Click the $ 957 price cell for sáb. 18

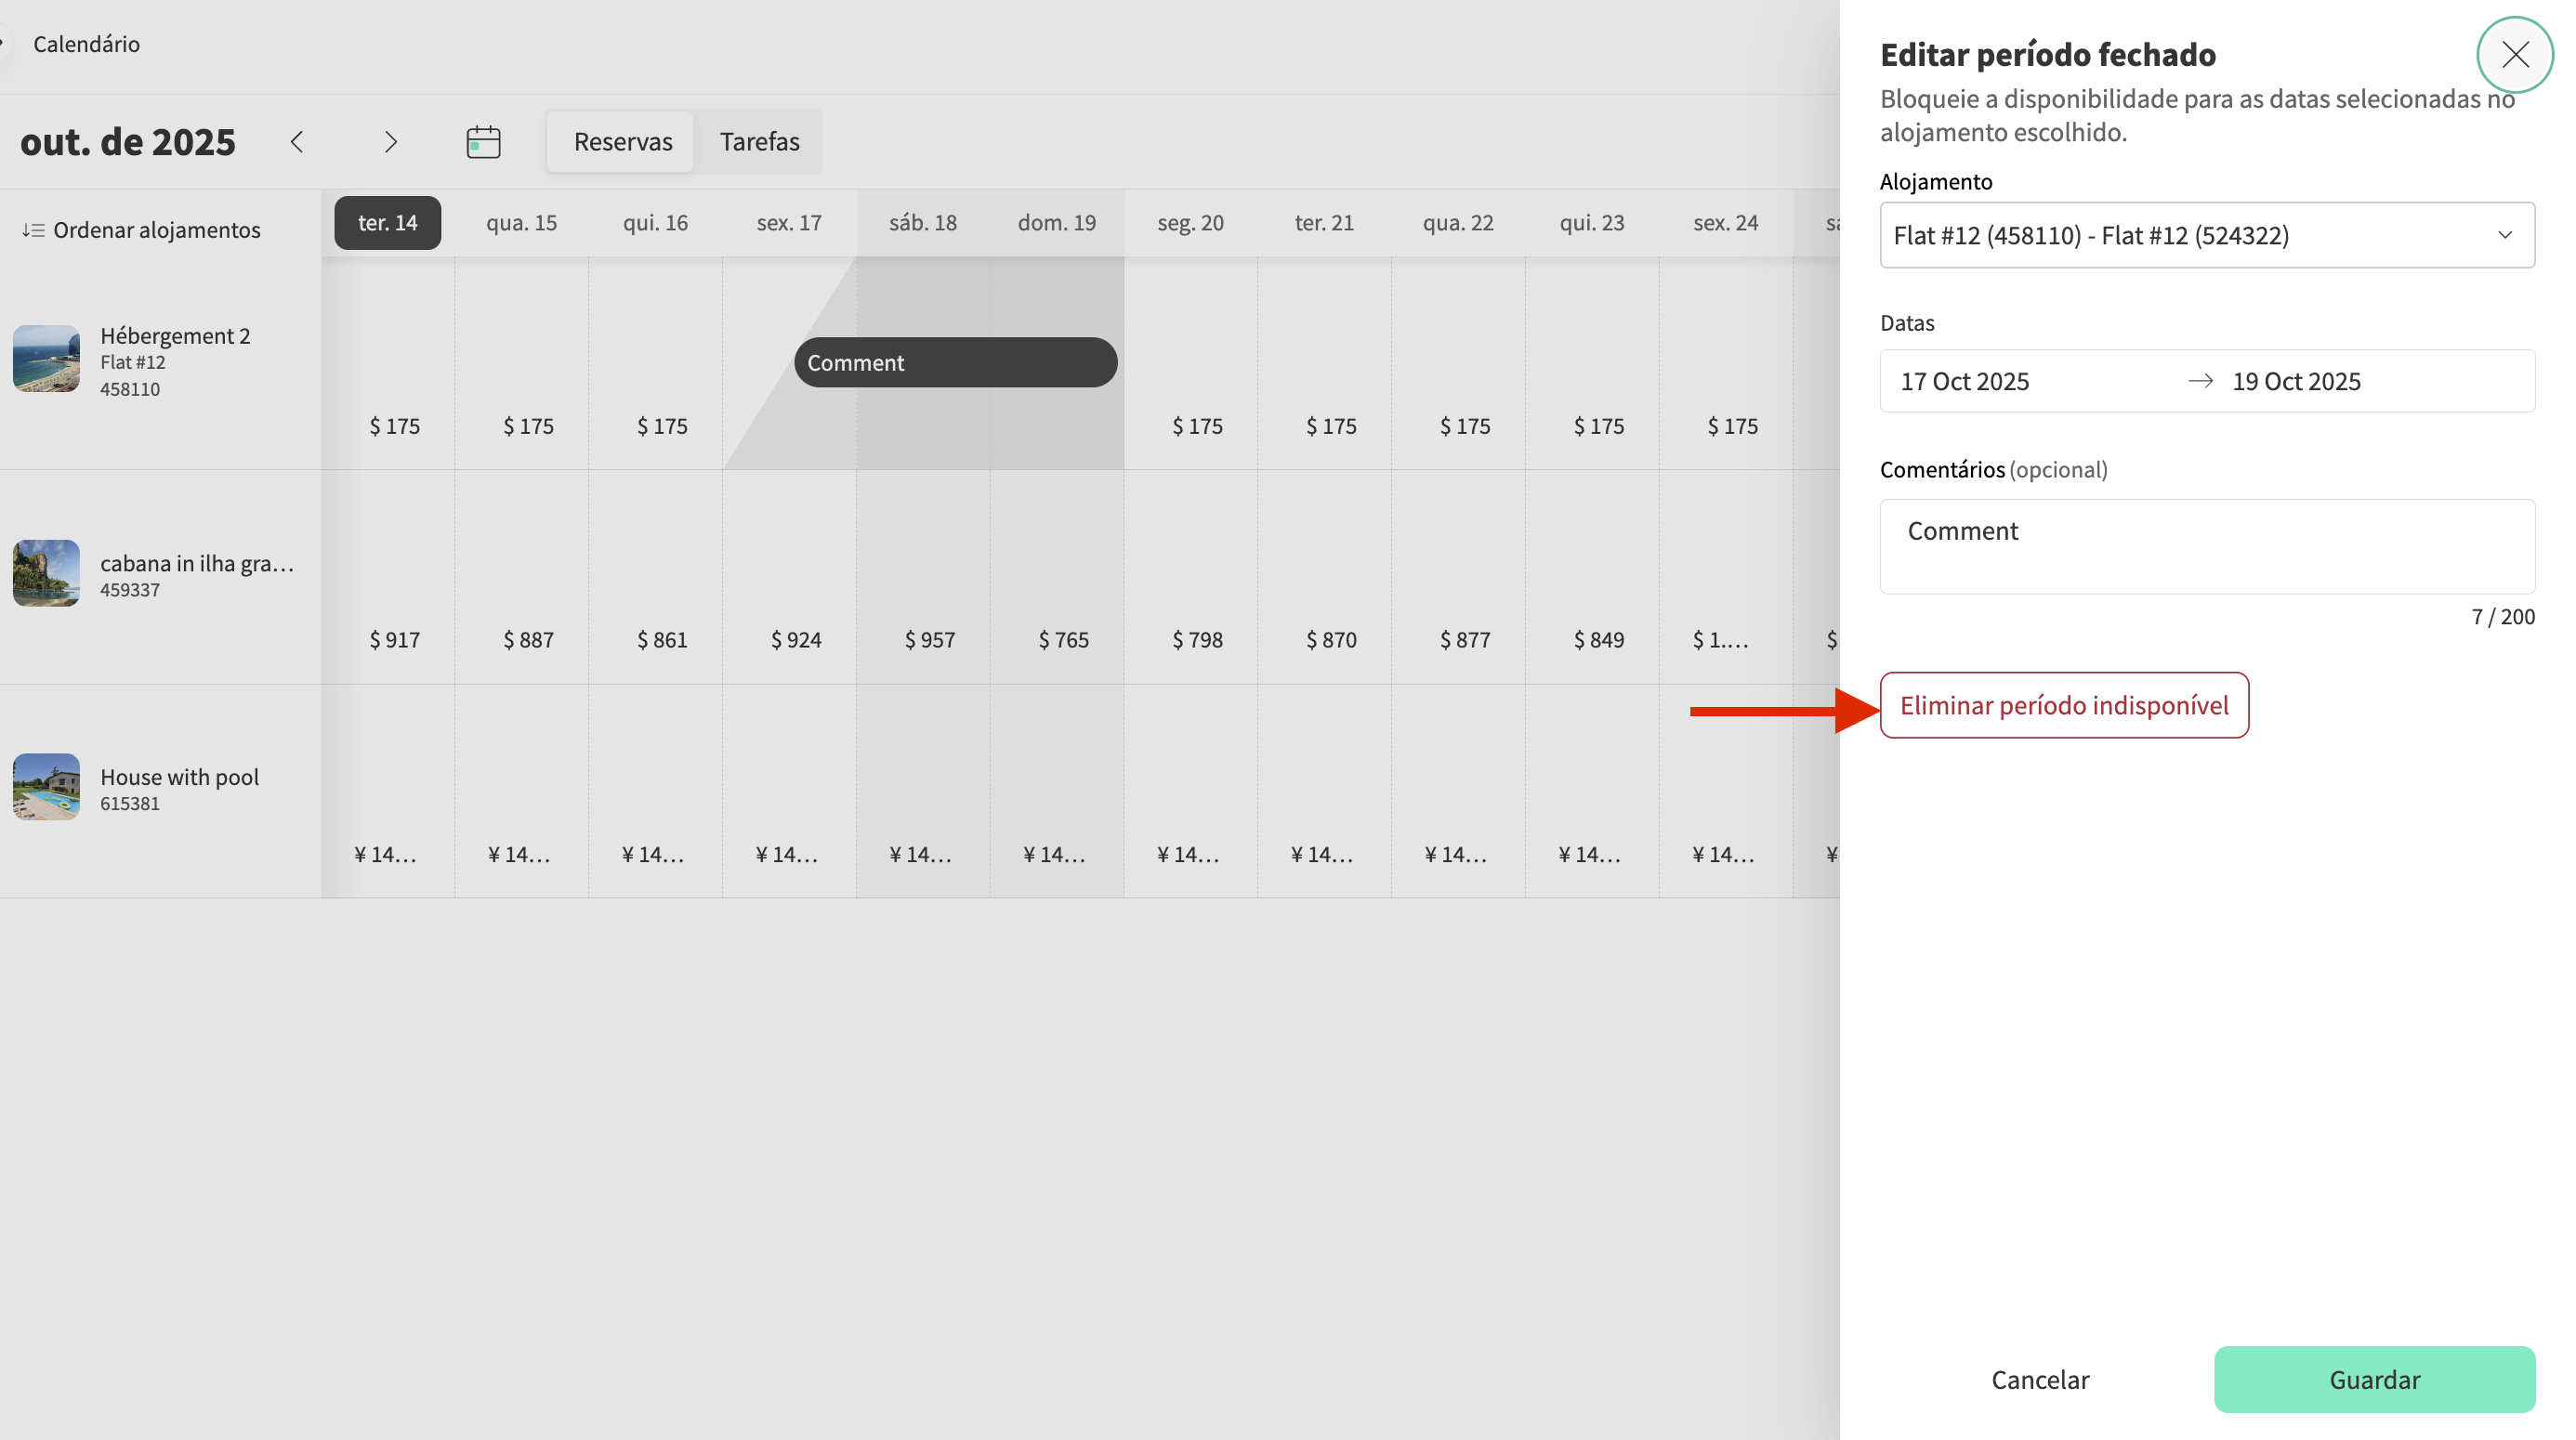929,640
